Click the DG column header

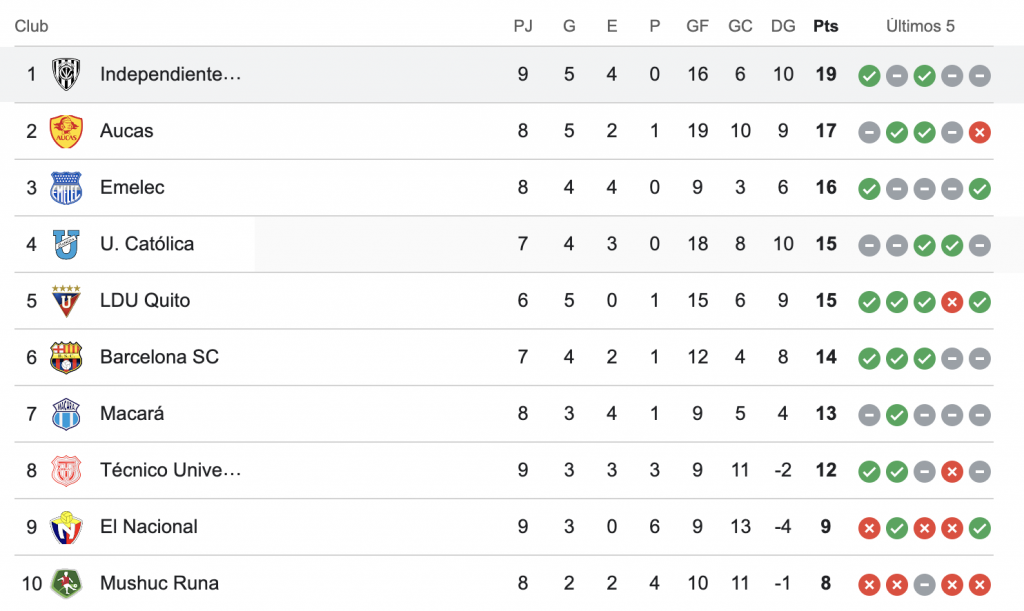[783, 26]
